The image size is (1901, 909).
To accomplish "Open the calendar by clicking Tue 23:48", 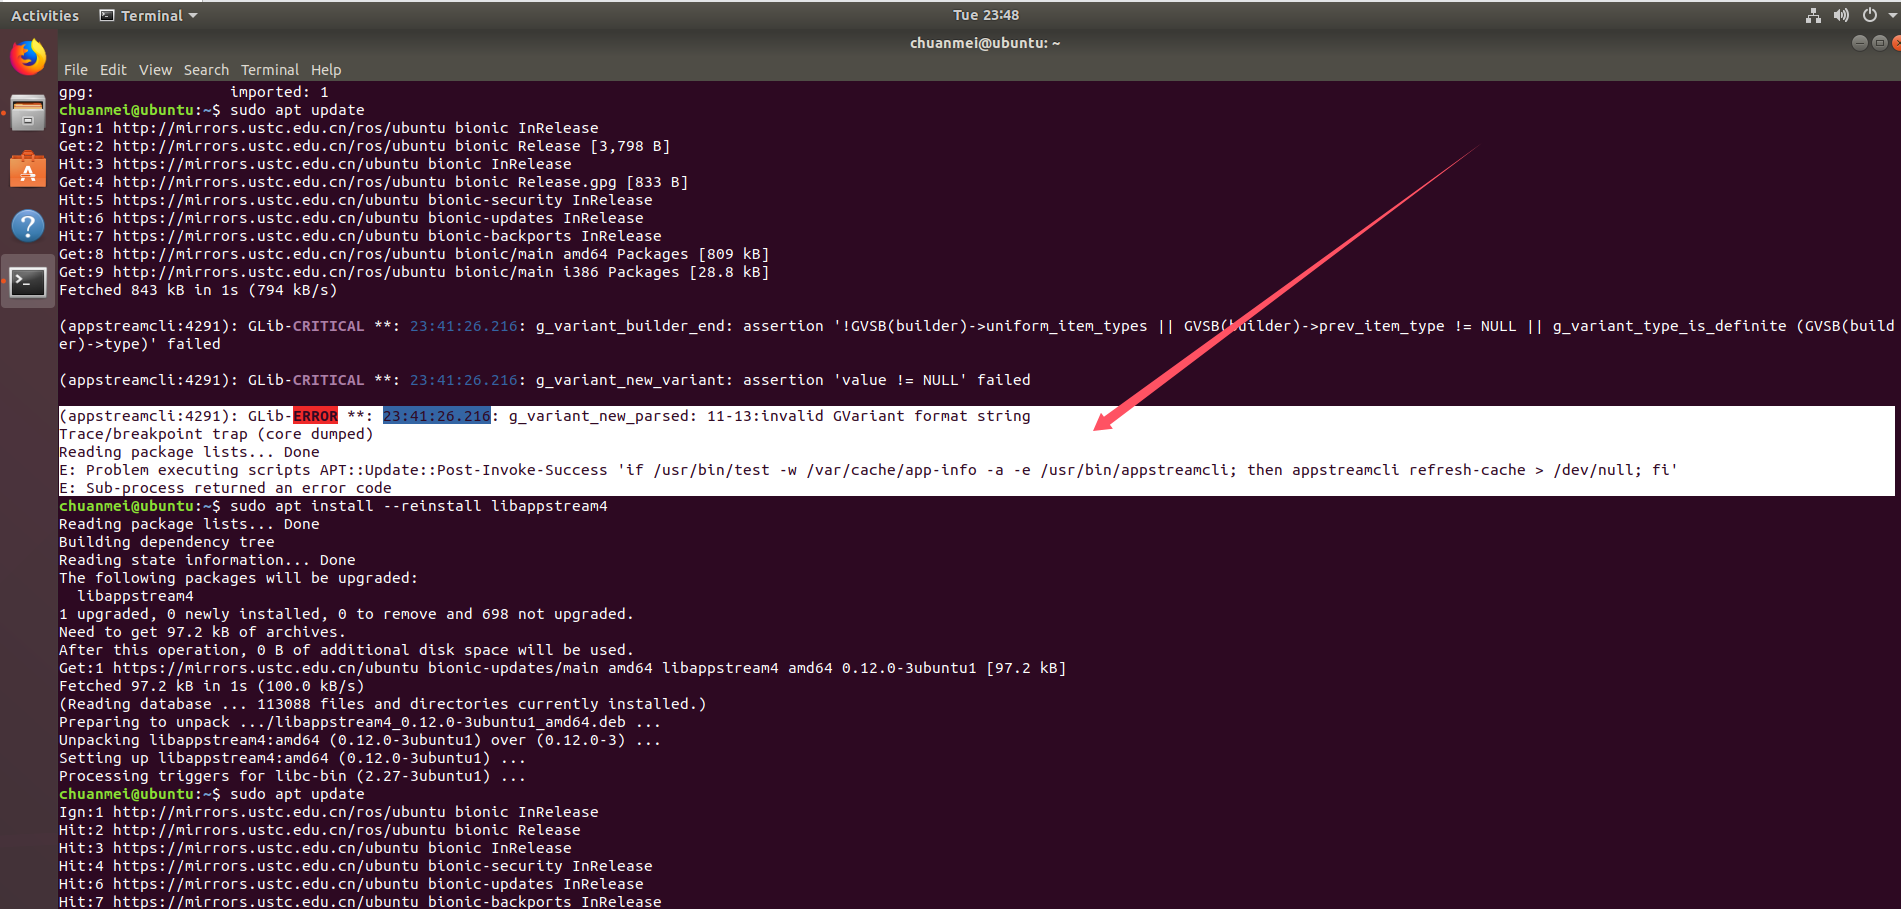I will [x=985, y=14].
